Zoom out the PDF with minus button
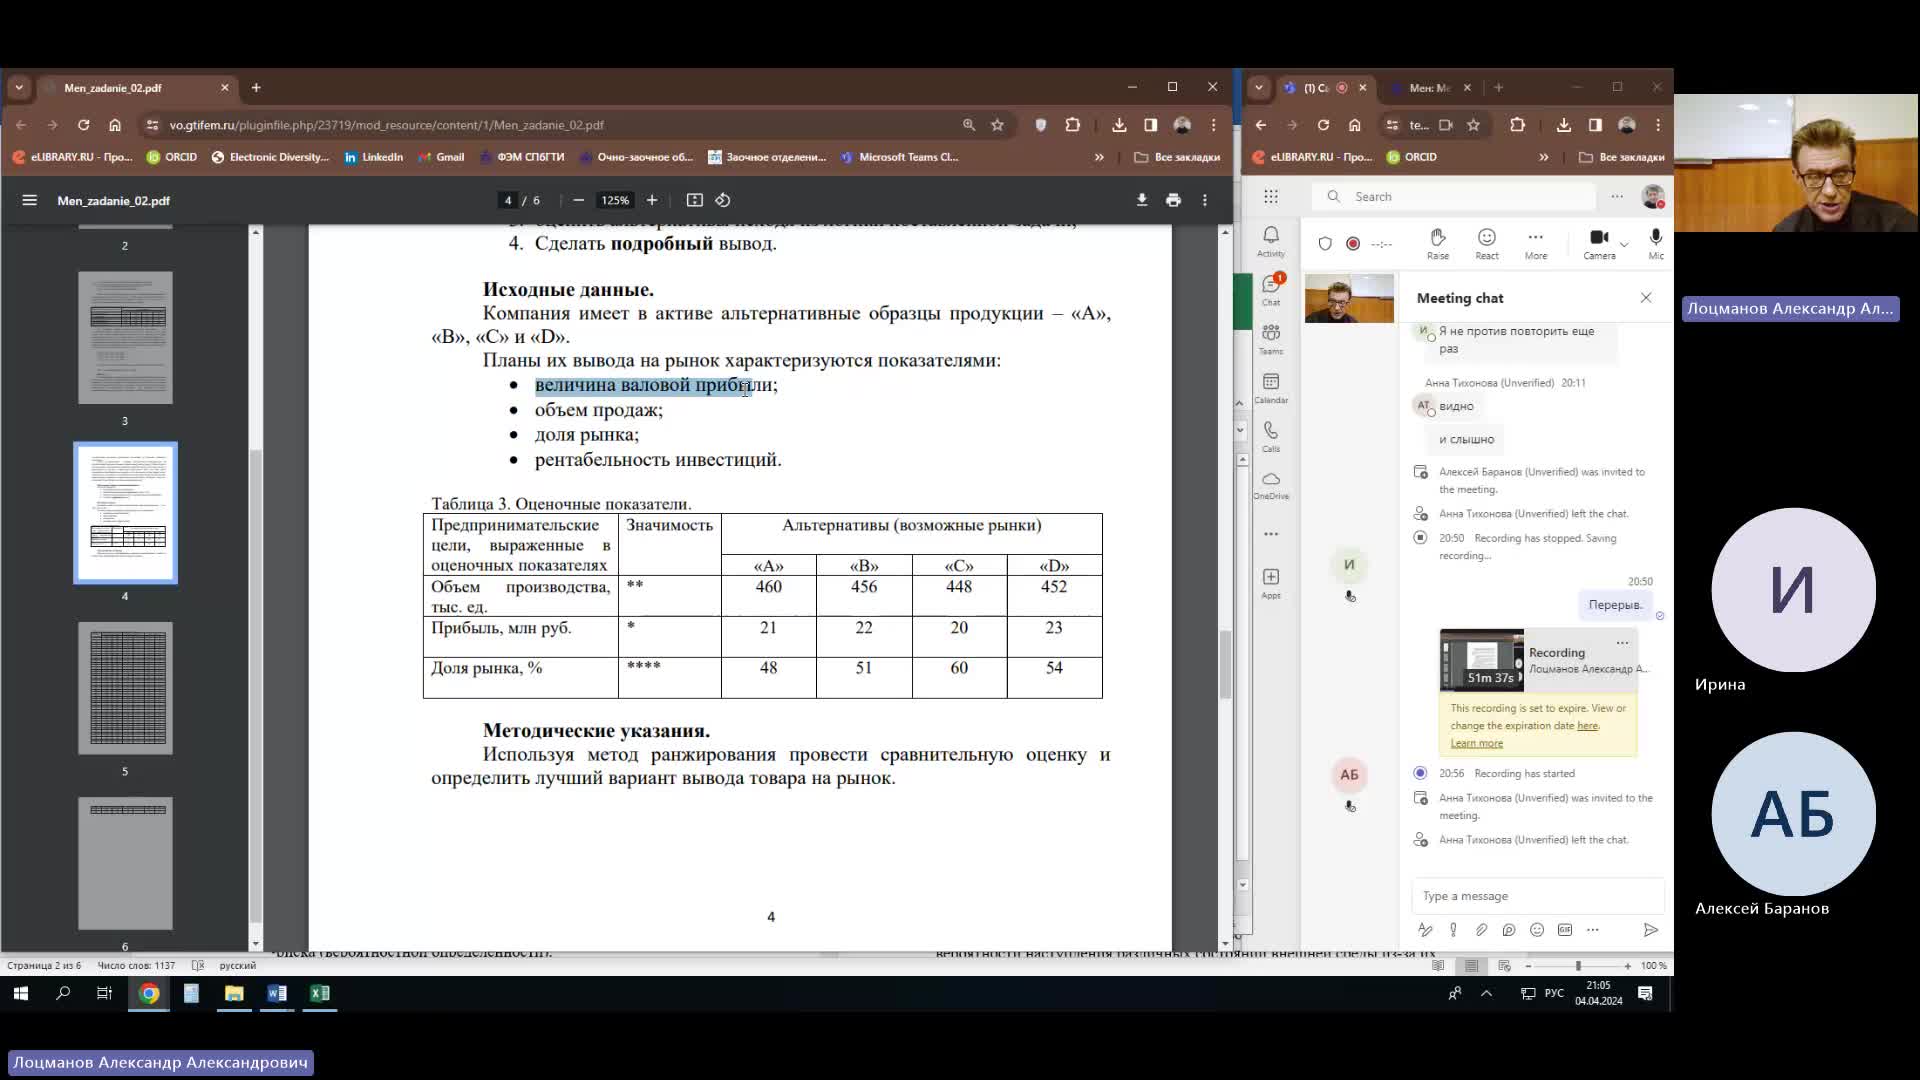This screenshot has height=1080, width=1920. 578,200
